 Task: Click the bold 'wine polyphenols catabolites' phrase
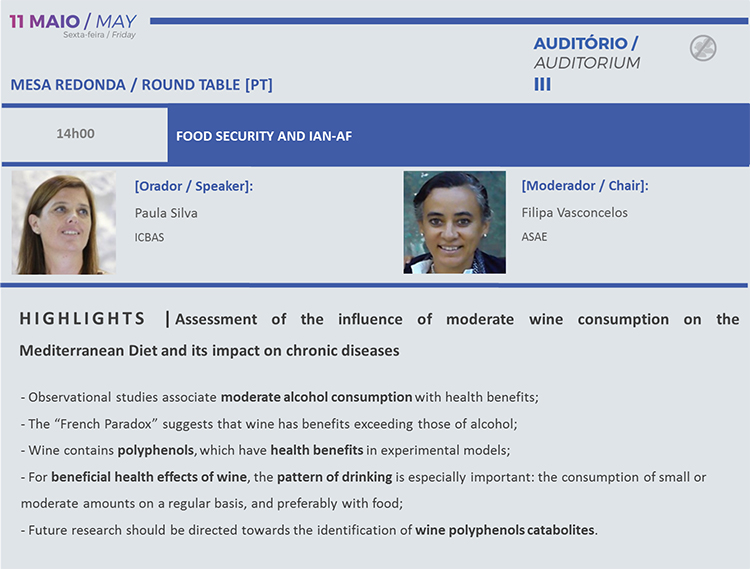click(505, 530)
